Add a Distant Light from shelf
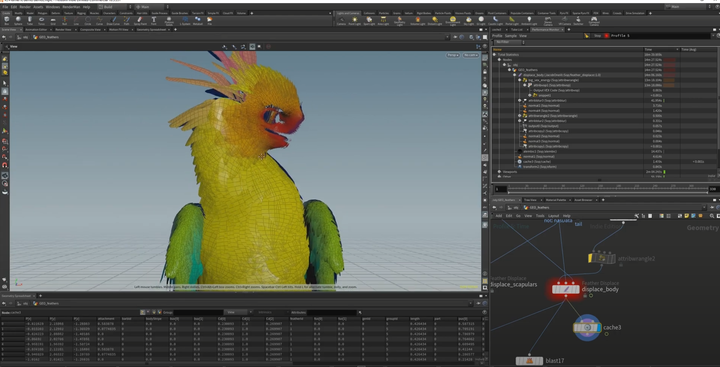 point(434,21)
